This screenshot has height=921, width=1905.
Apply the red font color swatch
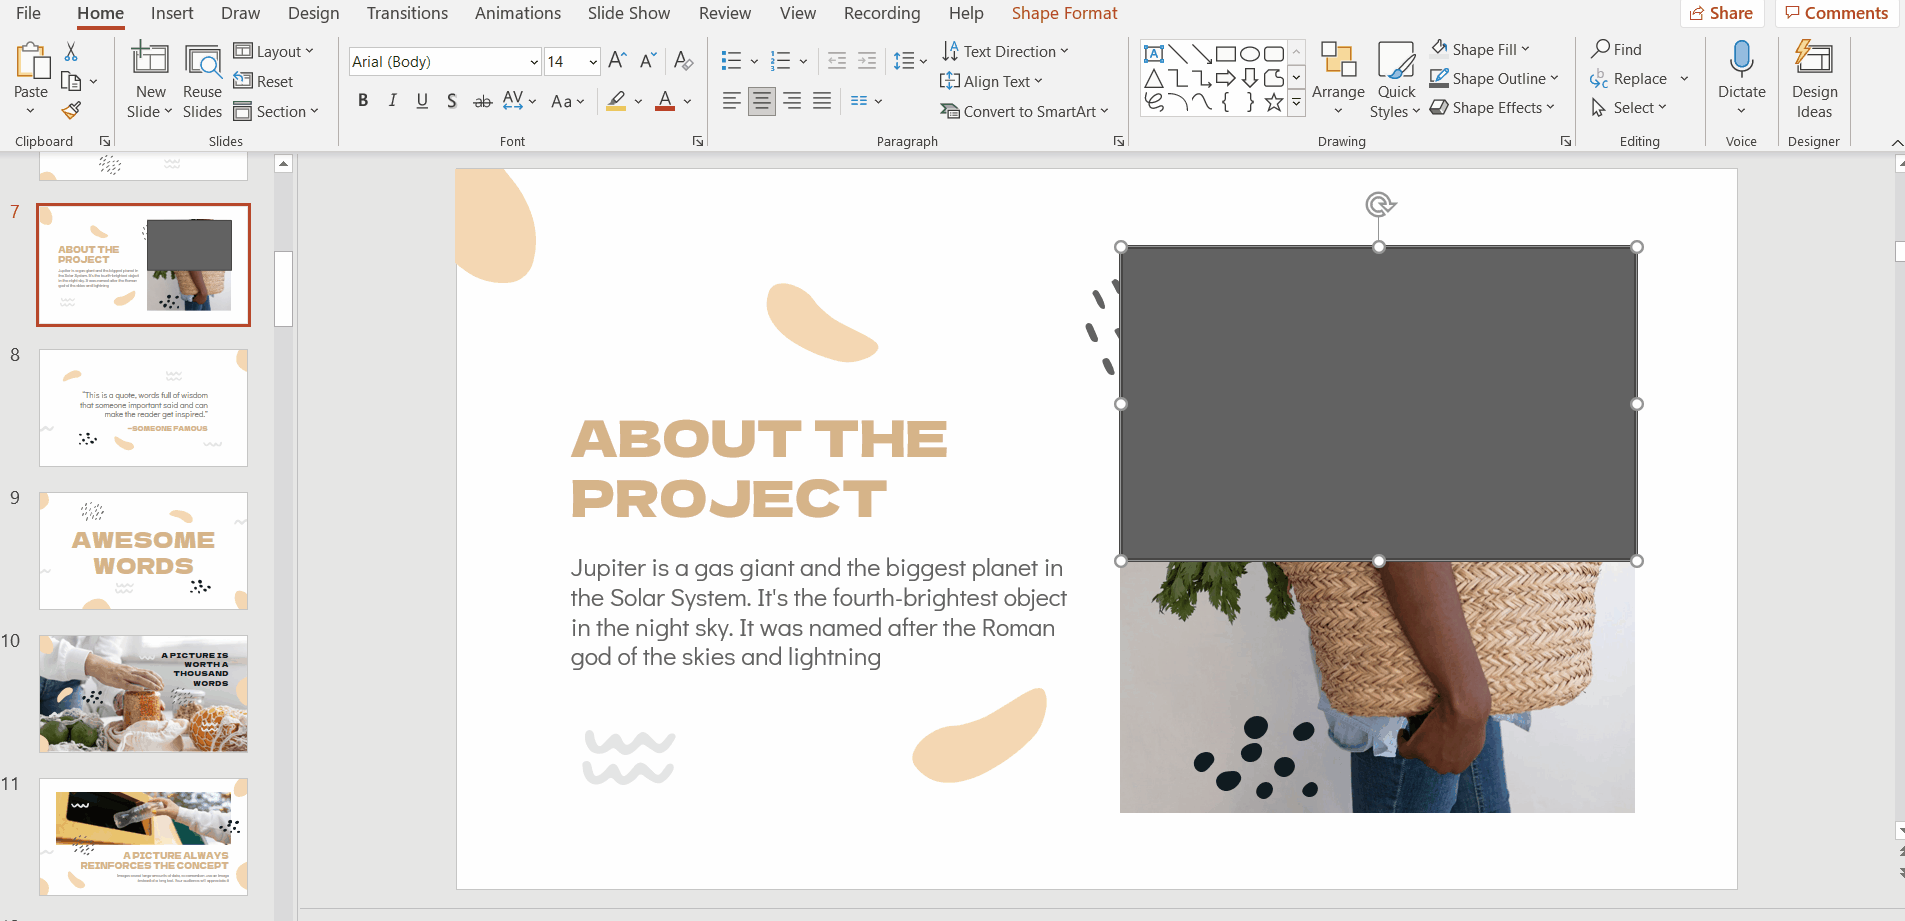[x=665, y=101]
